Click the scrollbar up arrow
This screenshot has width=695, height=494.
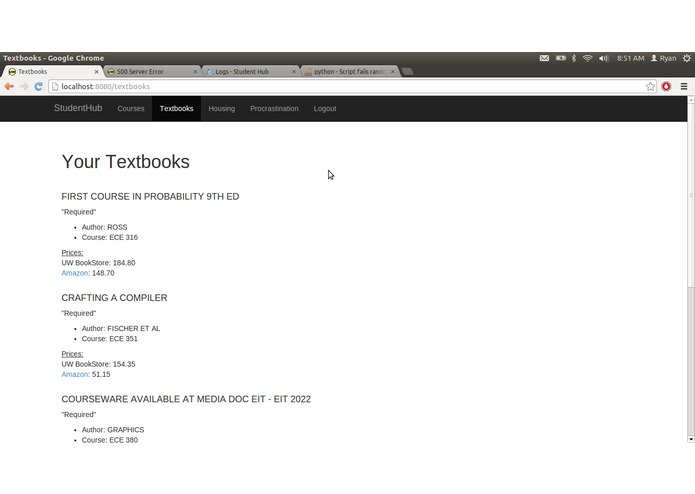[691, 100]
